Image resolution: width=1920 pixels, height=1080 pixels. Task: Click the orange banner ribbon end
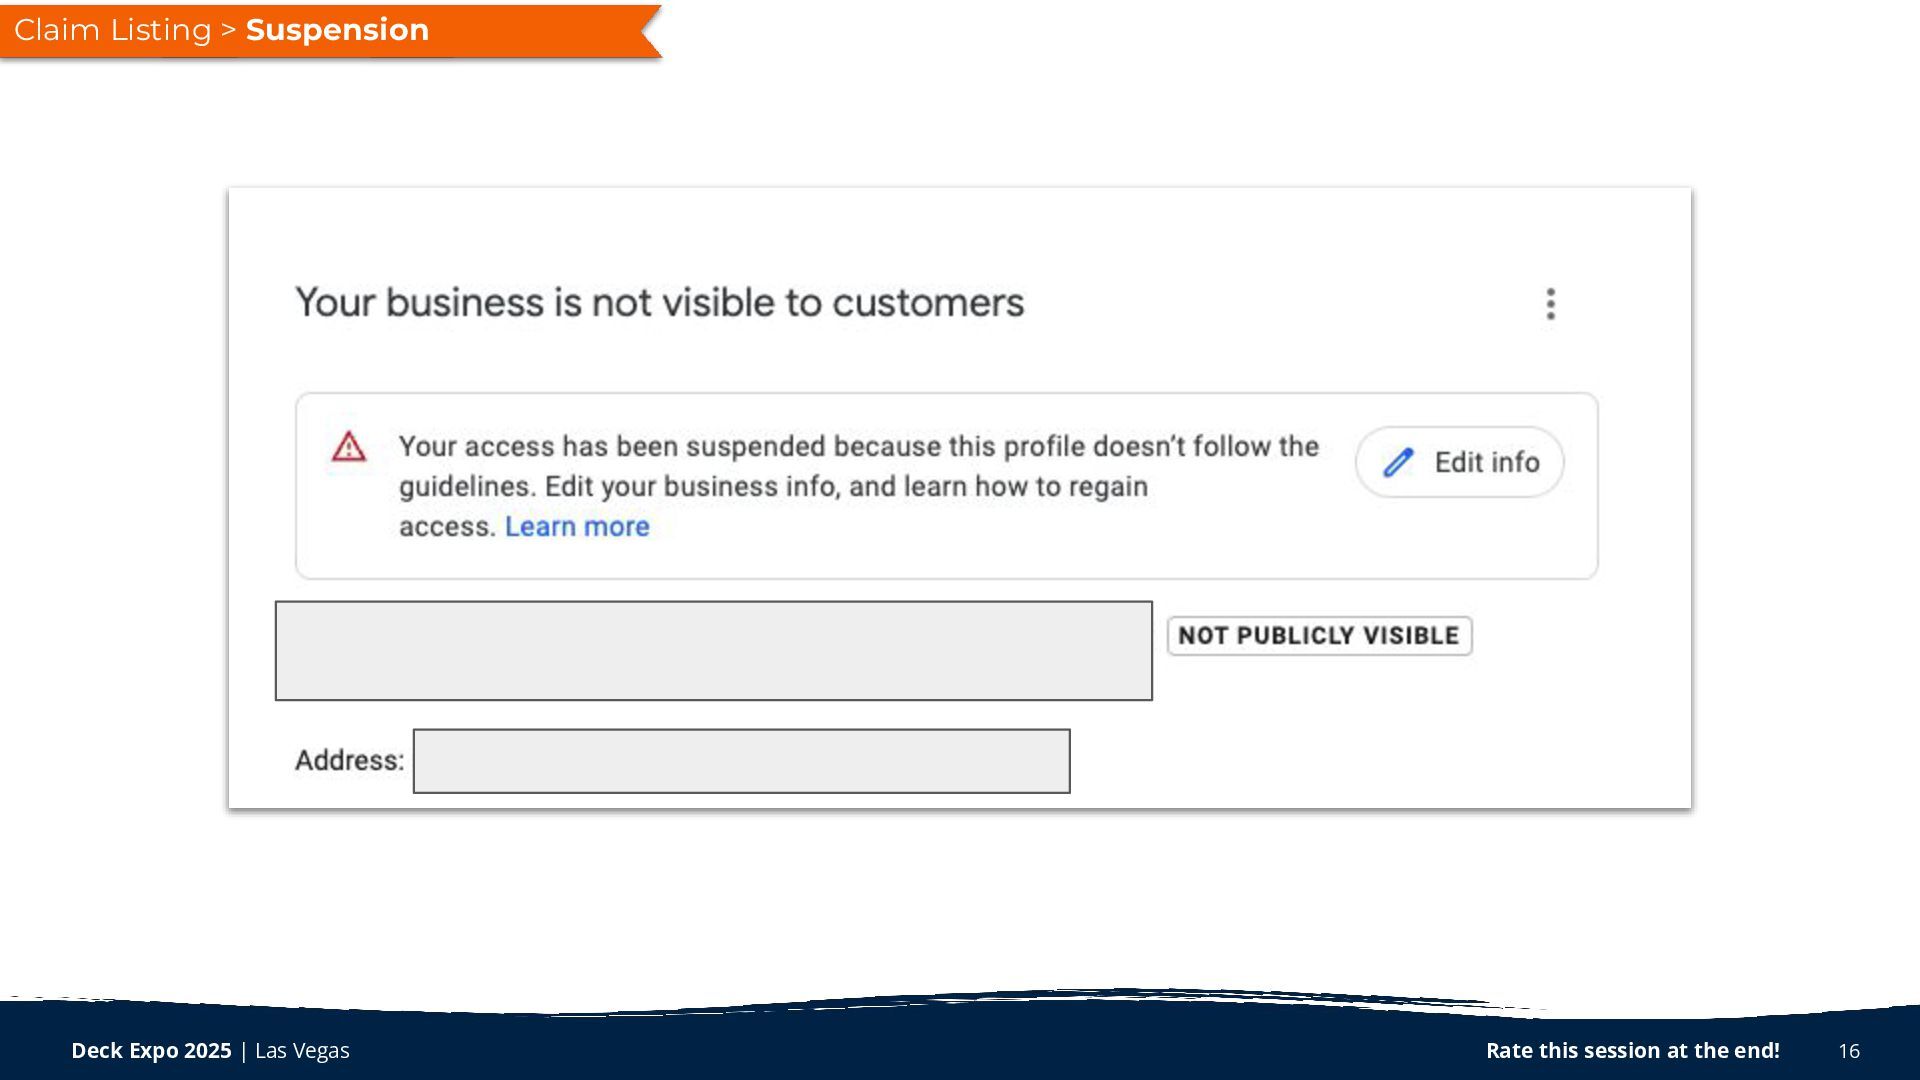646,31
